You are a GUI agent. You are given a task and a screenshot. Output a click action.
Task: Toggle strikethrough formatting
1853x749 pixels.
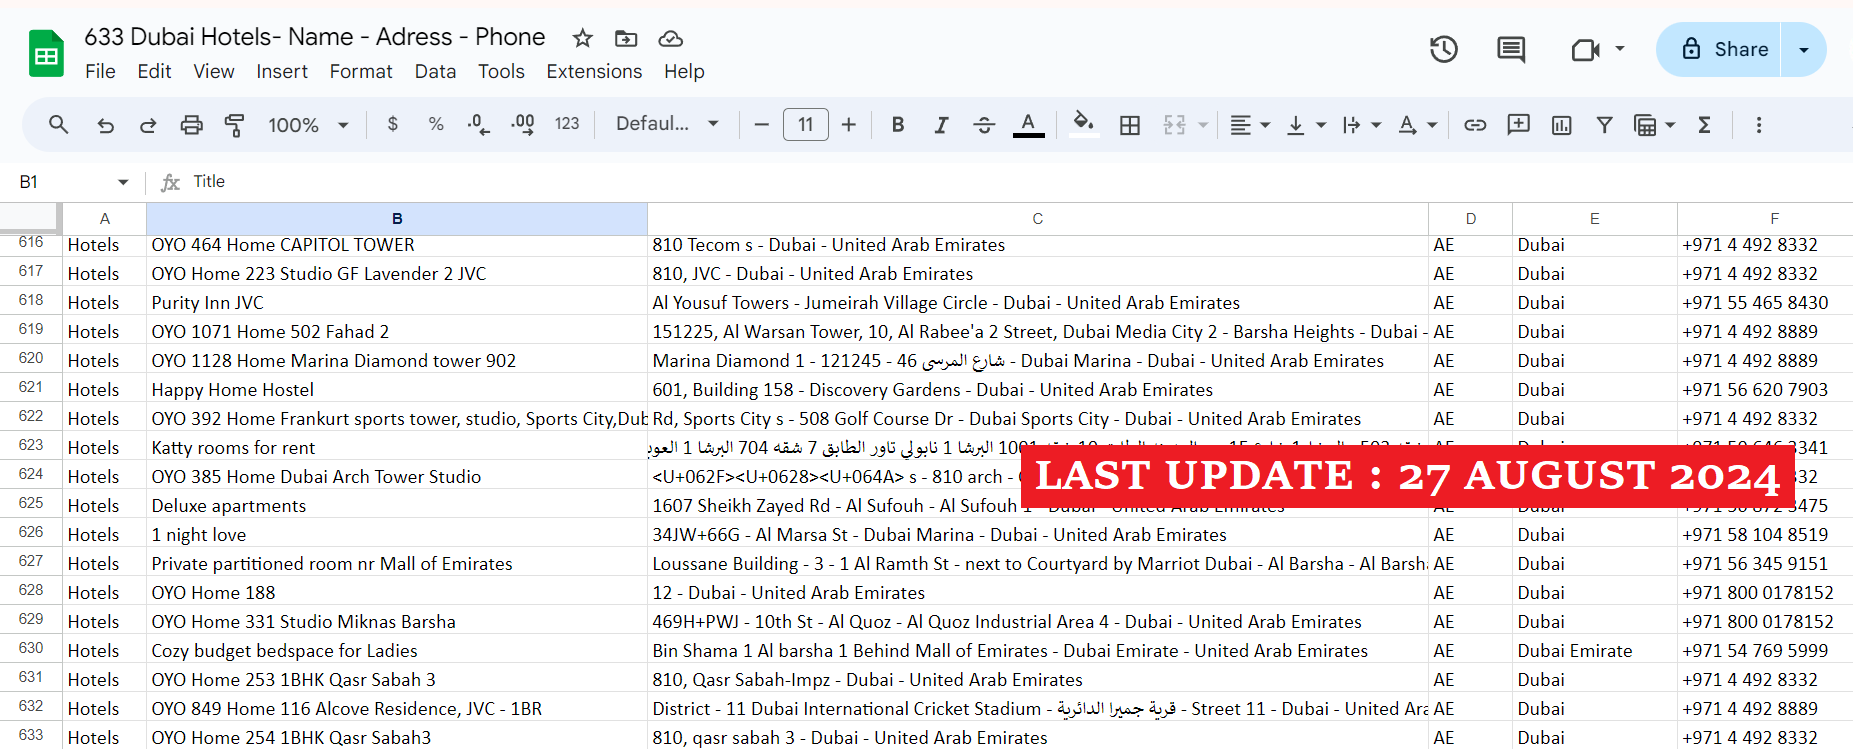click(x=984, y=125)
